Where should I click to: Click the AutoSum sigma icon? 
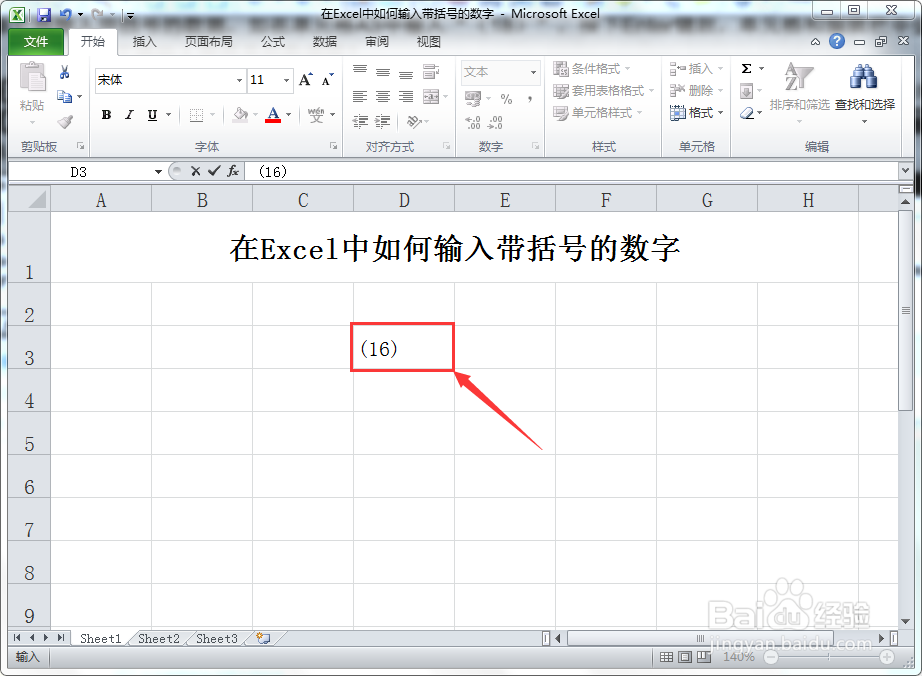(x=746, y=69)
